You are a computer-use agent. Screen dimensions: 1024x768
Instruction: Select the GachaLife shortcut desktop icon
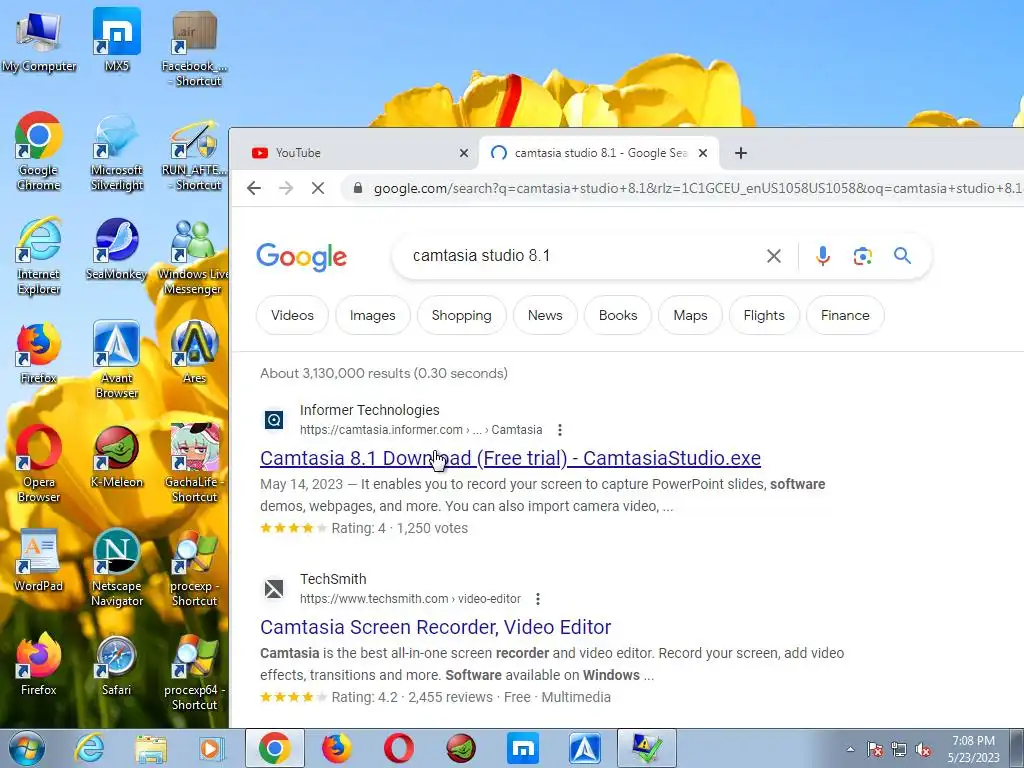[194, 464]
